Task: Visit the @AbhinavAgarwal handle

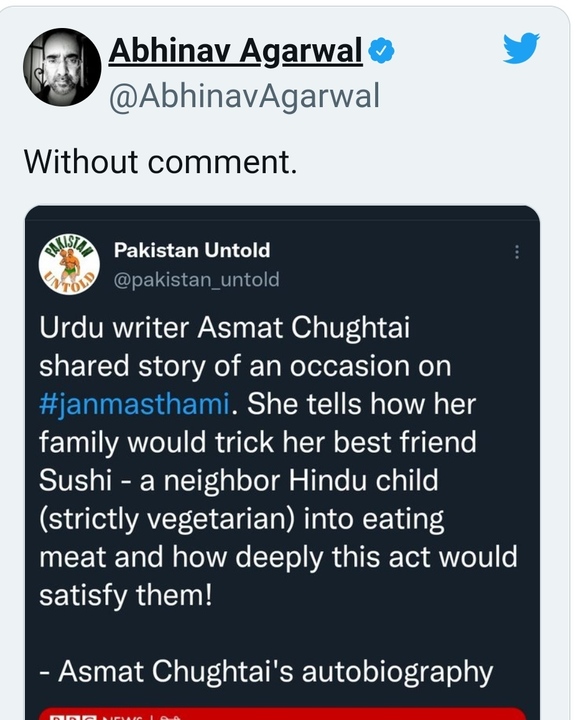Action: point(244,96)
